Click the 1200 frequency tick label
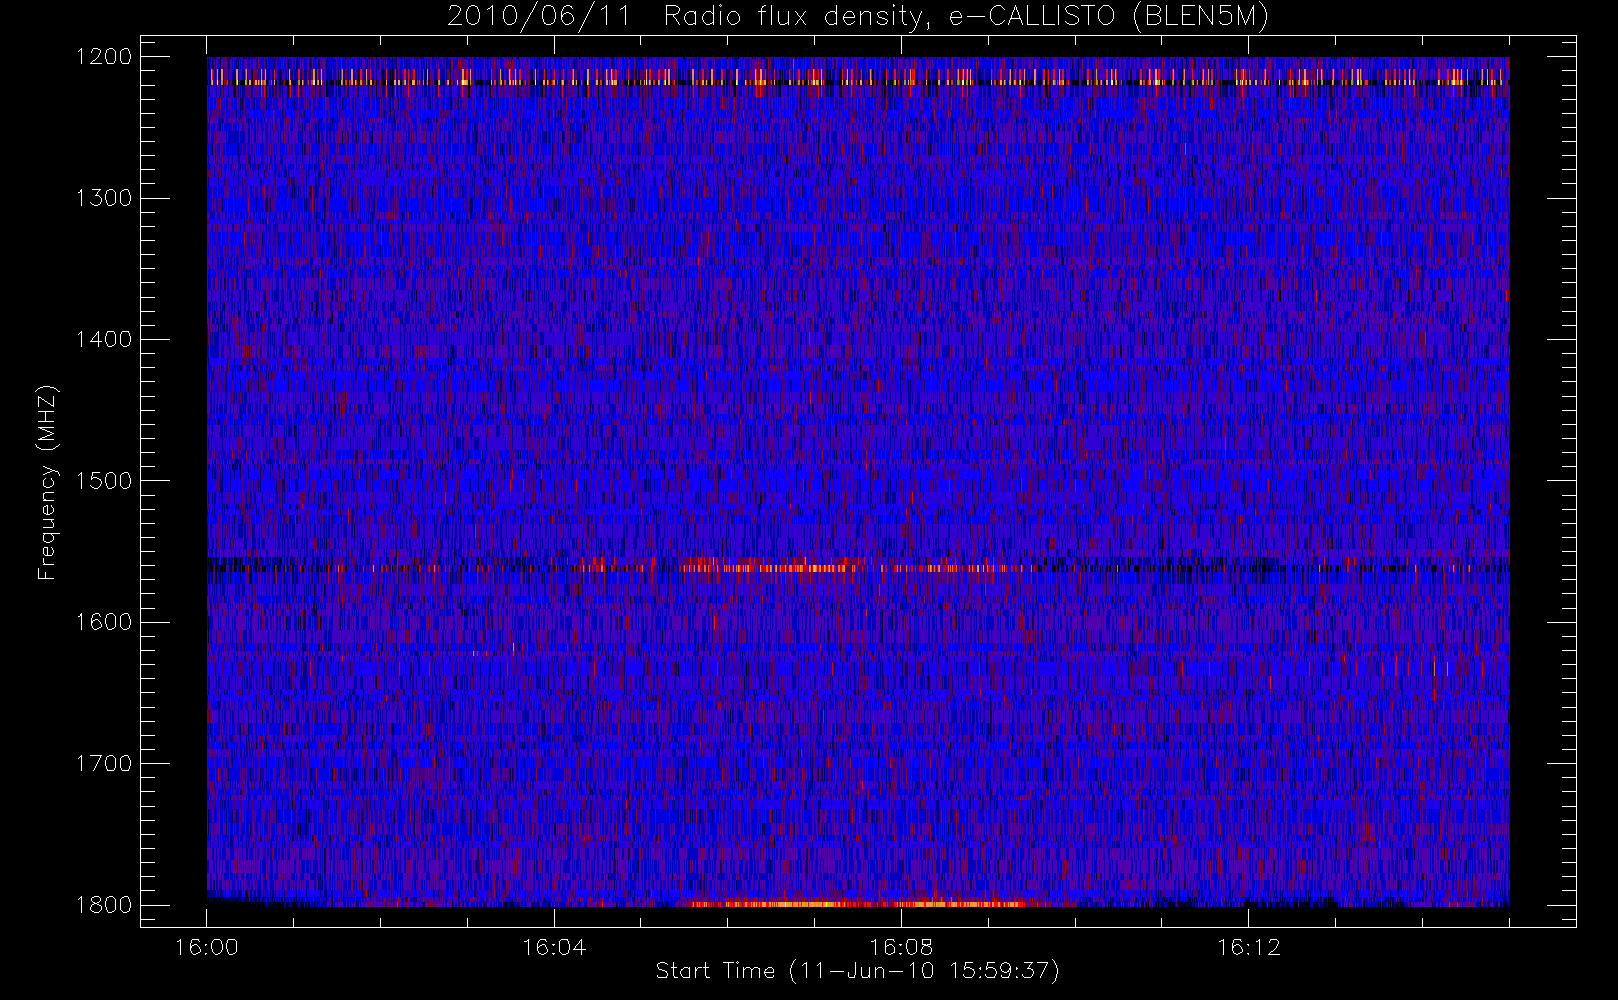The width and height of the screenshot is (1618, 1000). pos(104,57)
